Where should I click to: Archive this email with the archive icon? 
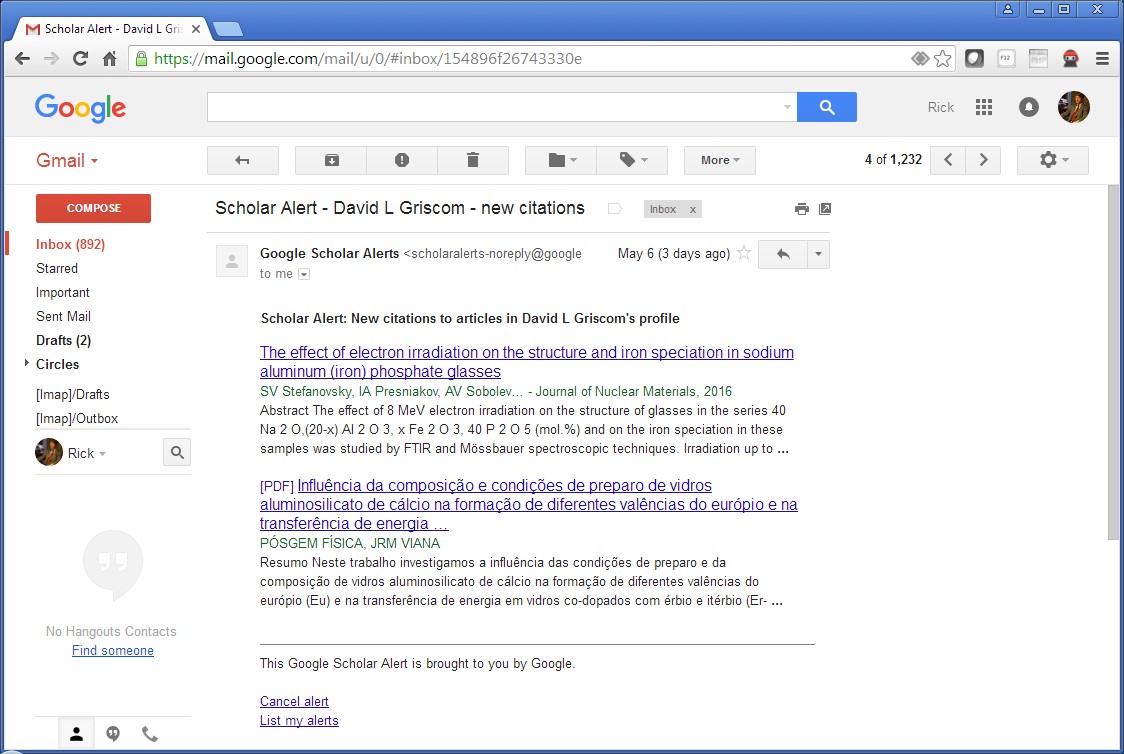click(x=331, y=160)
